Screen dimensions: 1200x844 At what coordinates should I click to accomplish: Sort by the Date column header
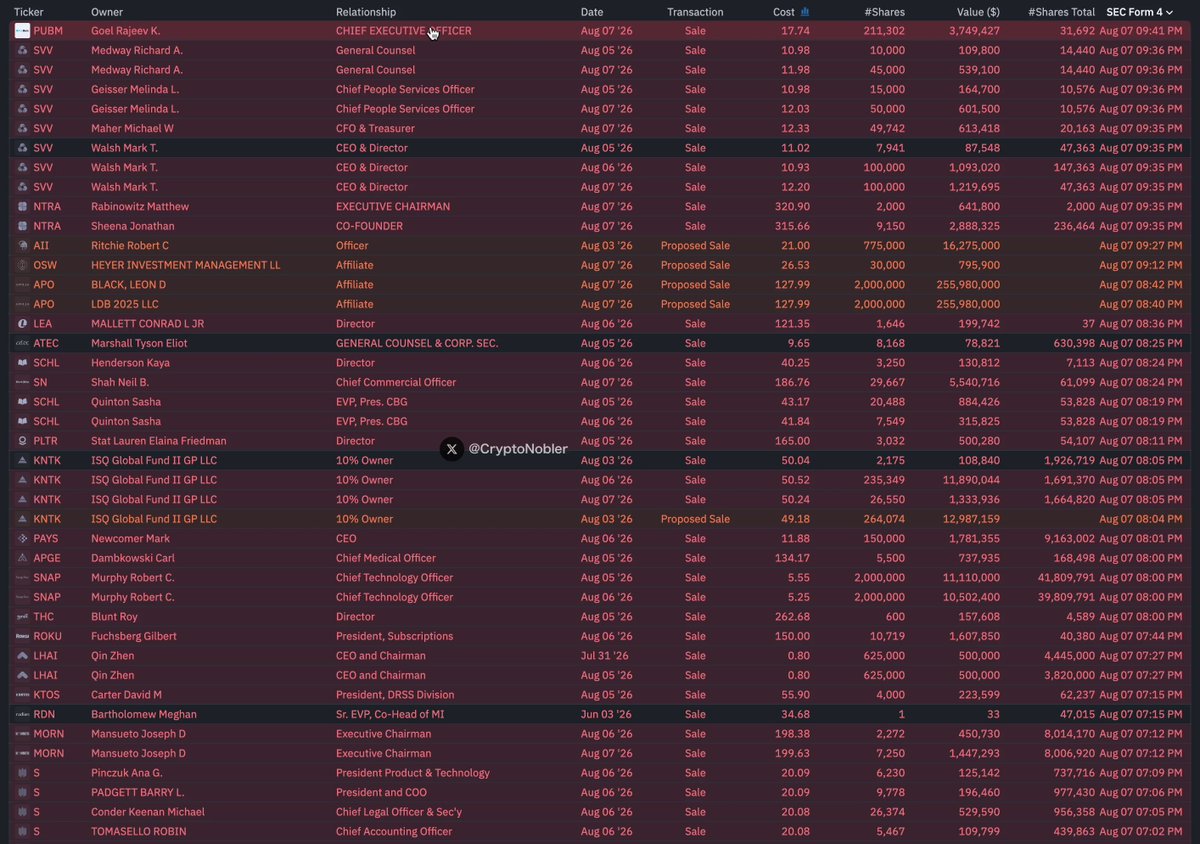[x=592, y=12]
